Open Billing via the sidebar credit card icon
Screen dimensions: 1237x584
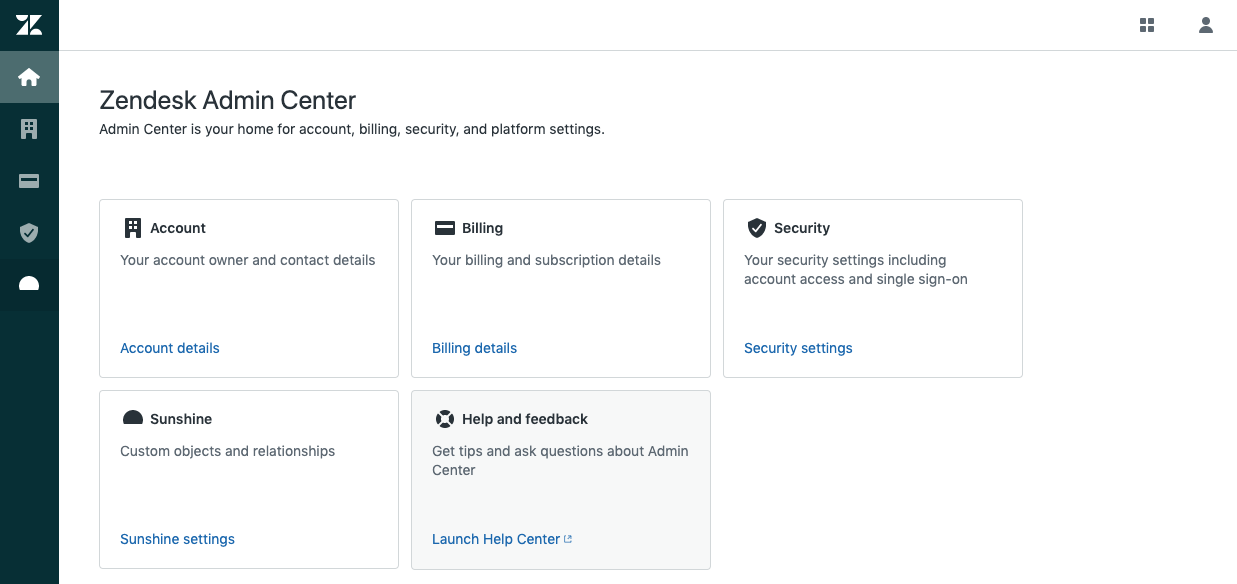point(29,181)
